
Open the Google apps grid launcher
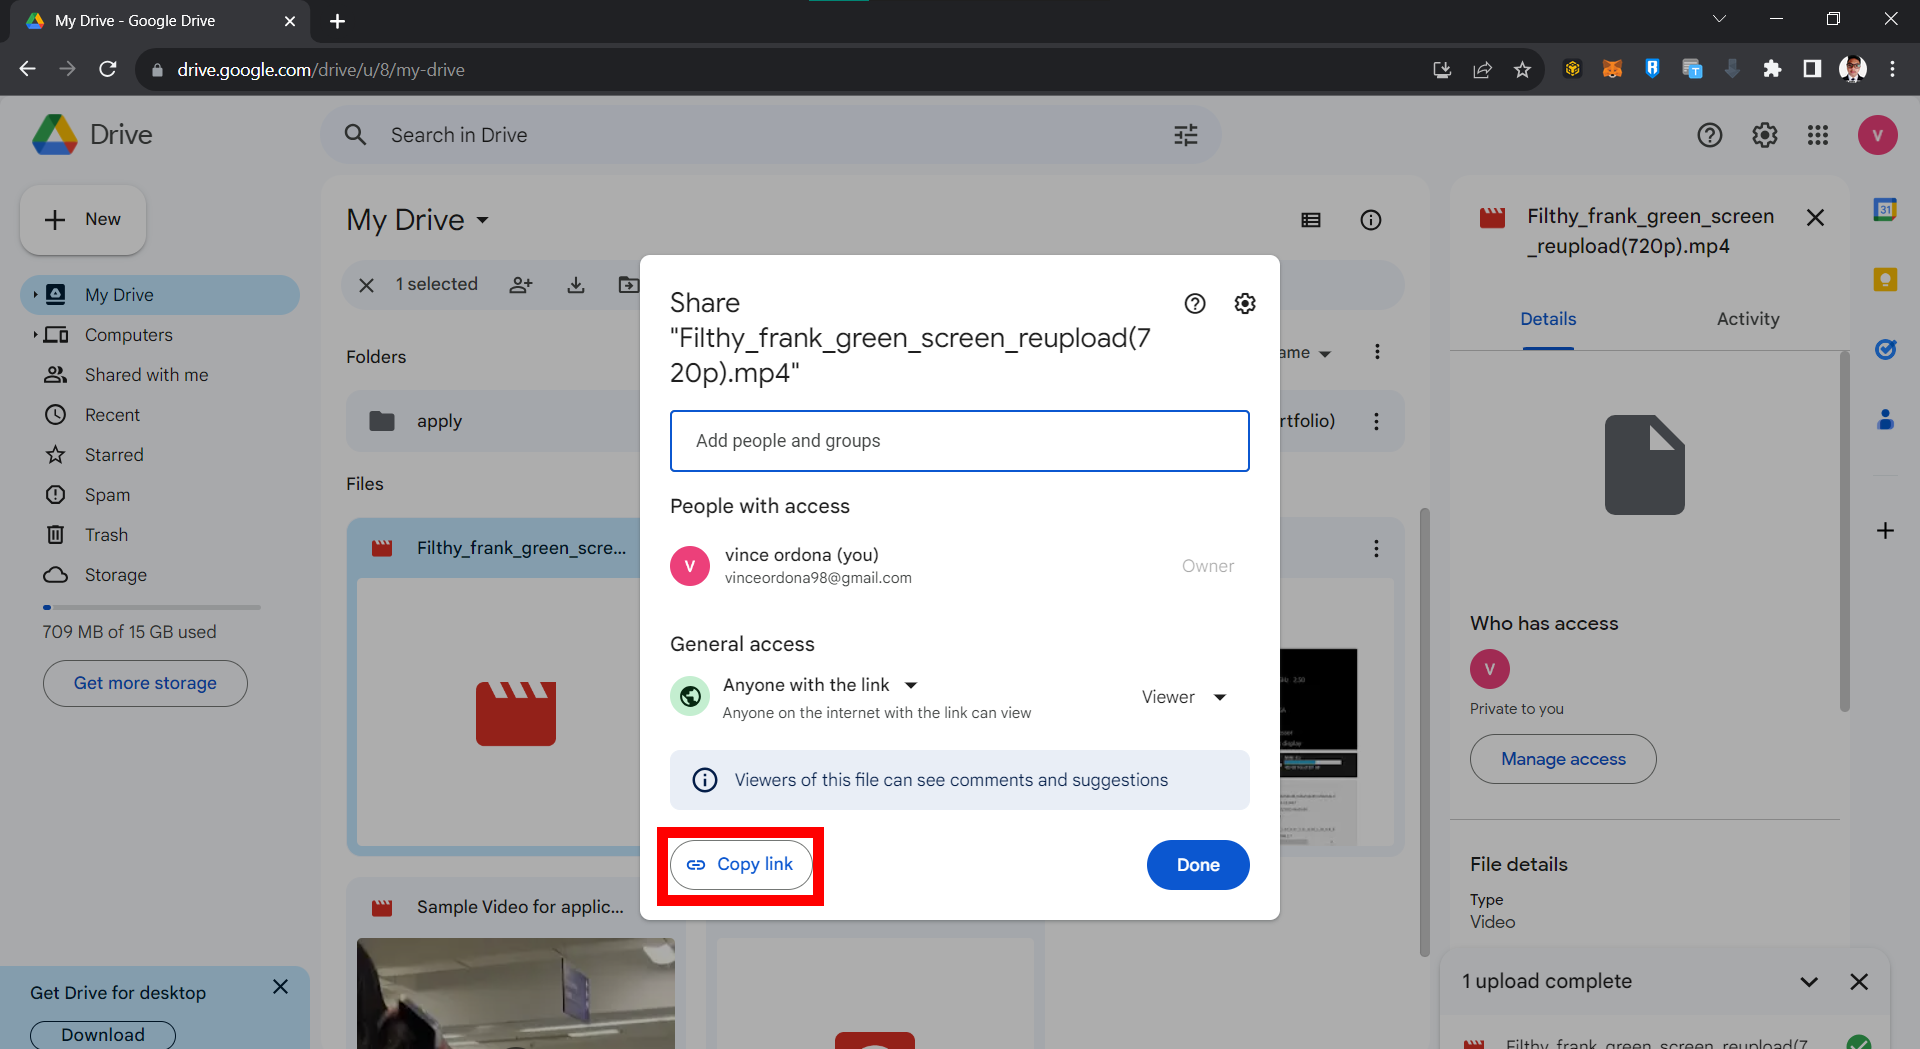coord(1818,135)
